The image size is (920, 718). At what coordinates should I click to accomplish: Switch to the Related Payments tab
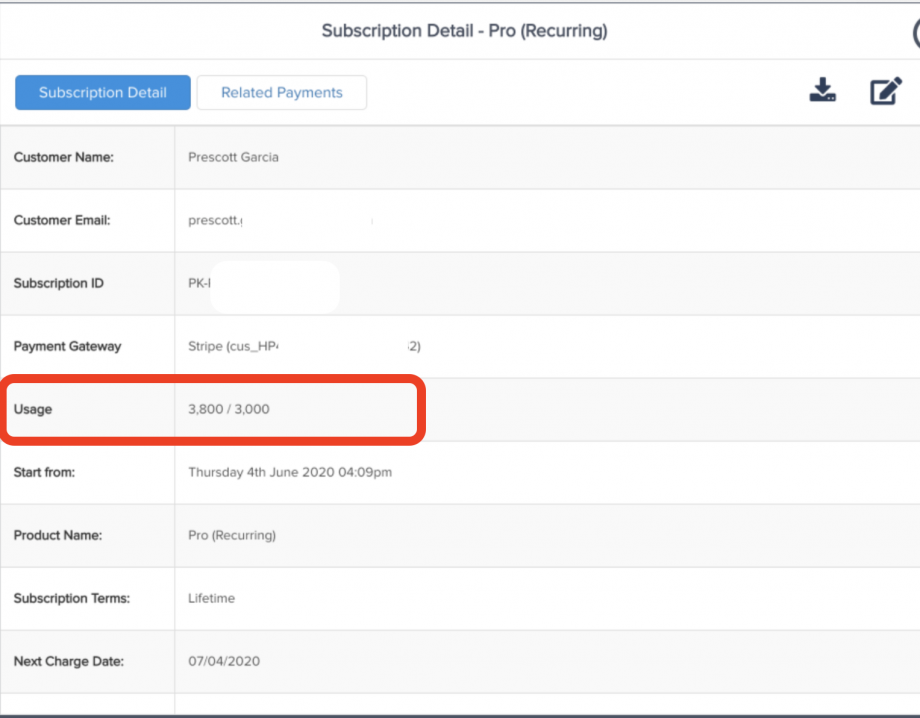pyautogui.click(x=281, y=93)
